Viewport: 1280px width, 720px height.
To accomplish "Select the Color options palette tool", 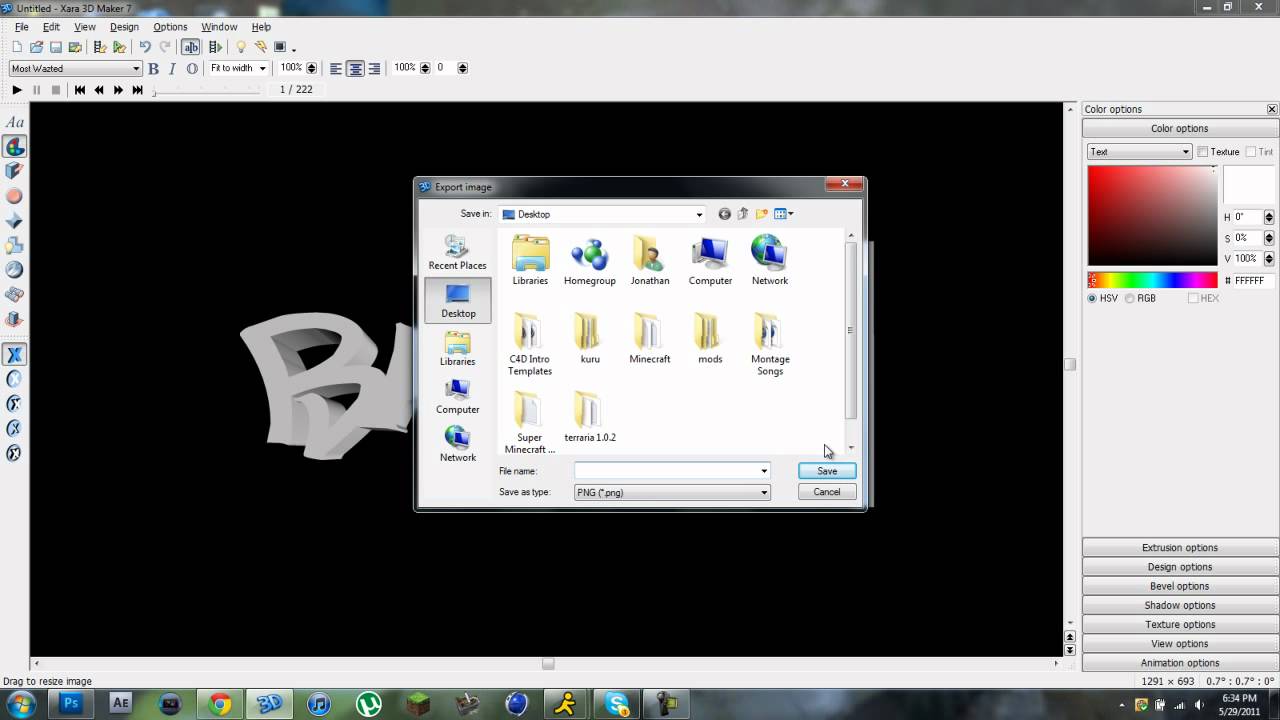I will coord(14,147).
